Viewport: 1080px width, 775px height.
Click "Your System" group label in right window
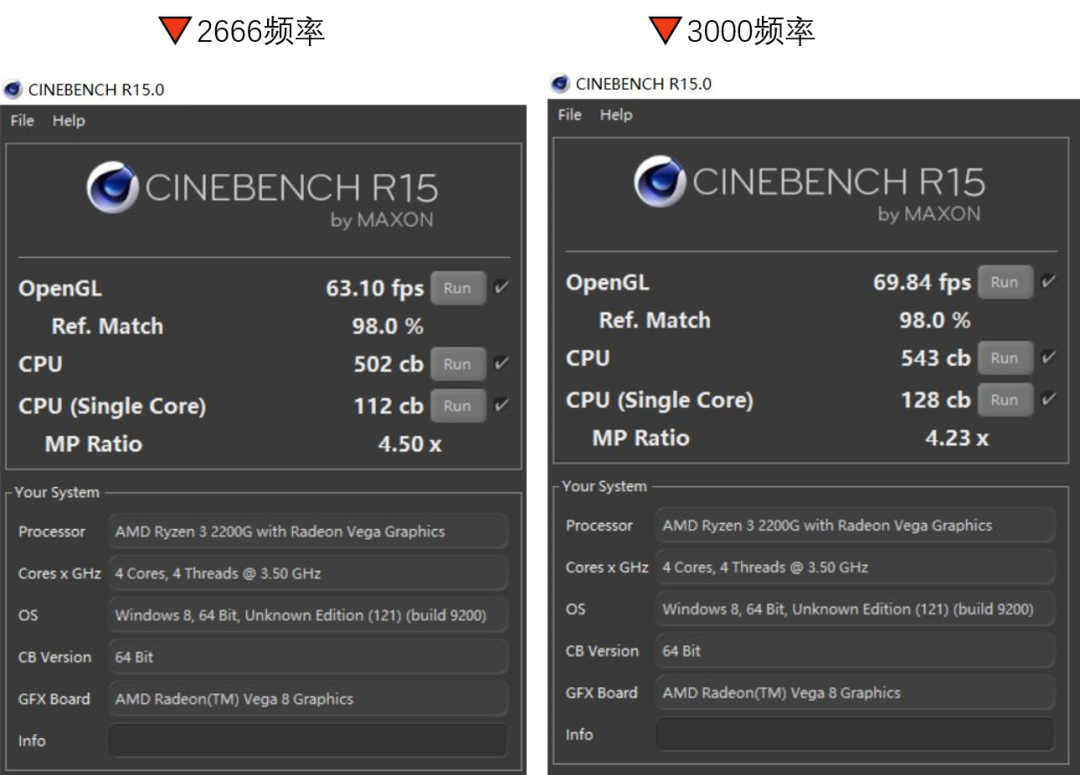pos(604,486)
